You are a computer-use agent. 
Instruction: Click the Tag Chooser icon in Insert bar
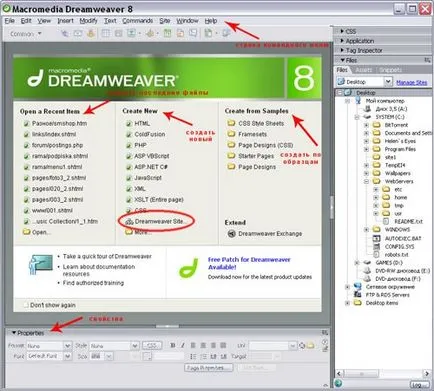[226, 33]
